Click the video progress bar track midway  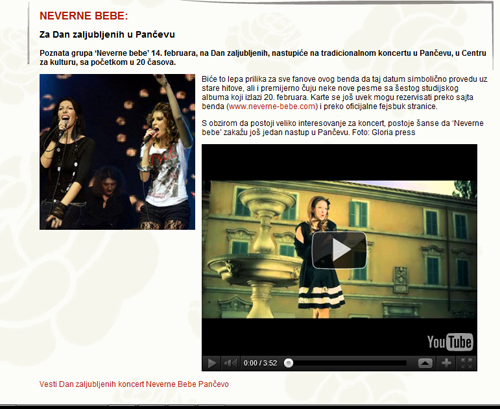[348, 363]
